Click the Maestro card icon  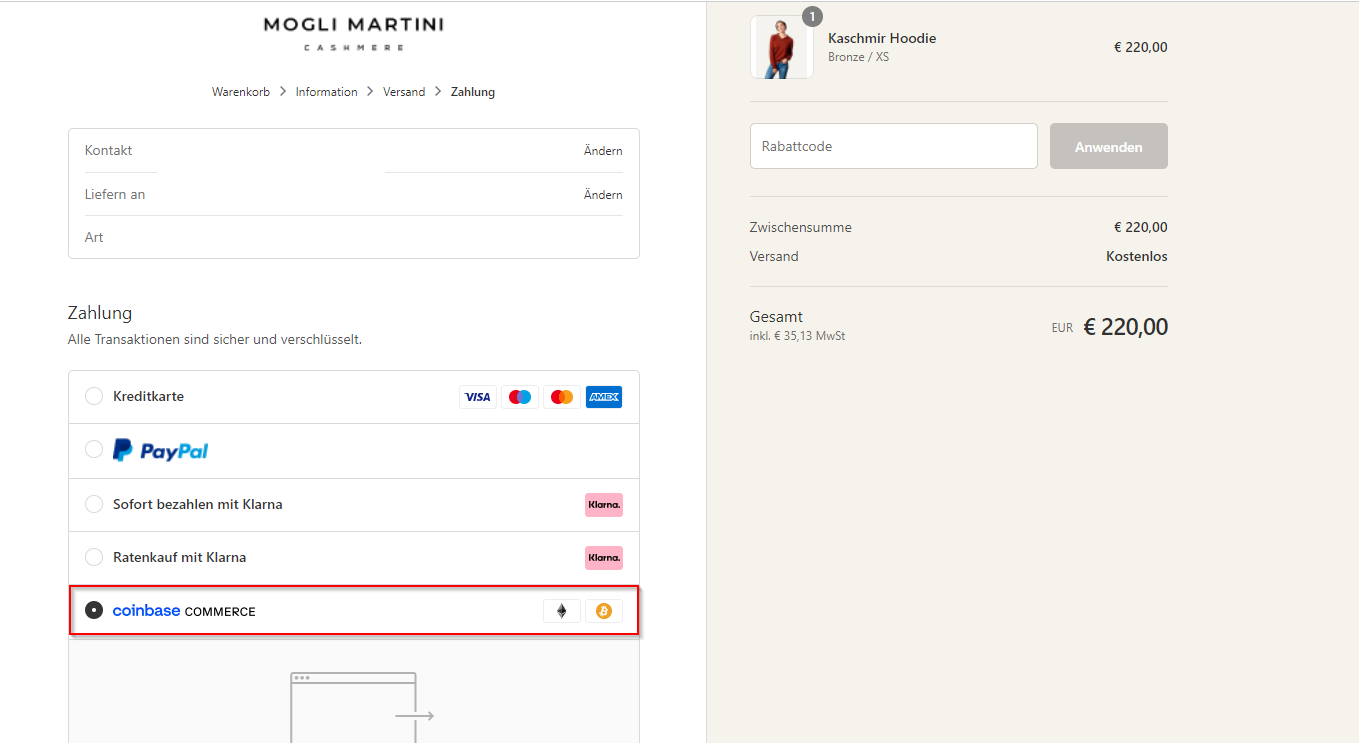520,397
